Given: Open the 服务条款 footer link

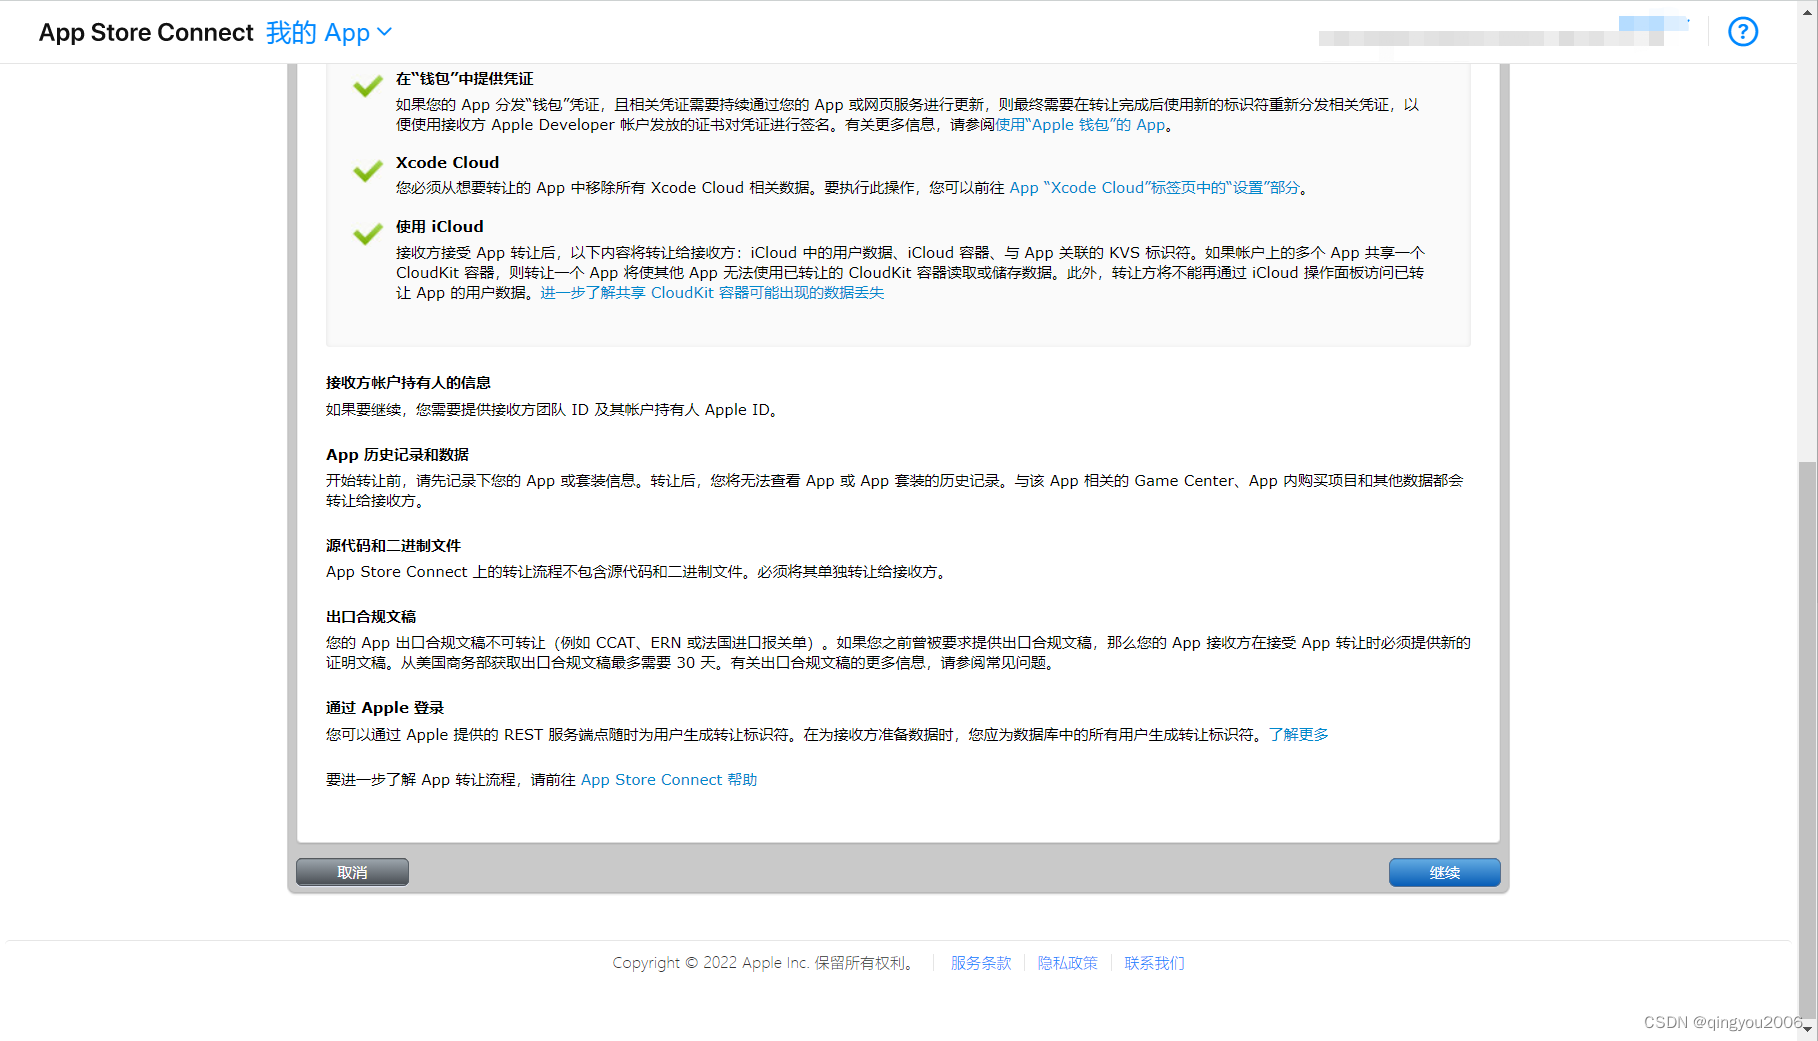Looking at the screenshot, I should (981, 963).
